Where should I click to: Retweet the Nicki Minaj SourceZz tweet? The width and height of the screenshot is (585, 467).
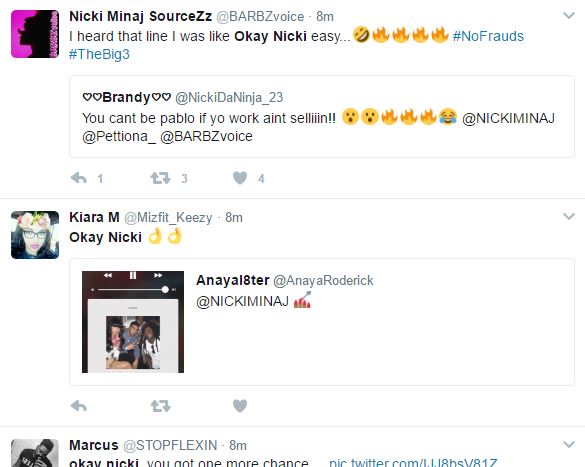click(x=160, y=178)
